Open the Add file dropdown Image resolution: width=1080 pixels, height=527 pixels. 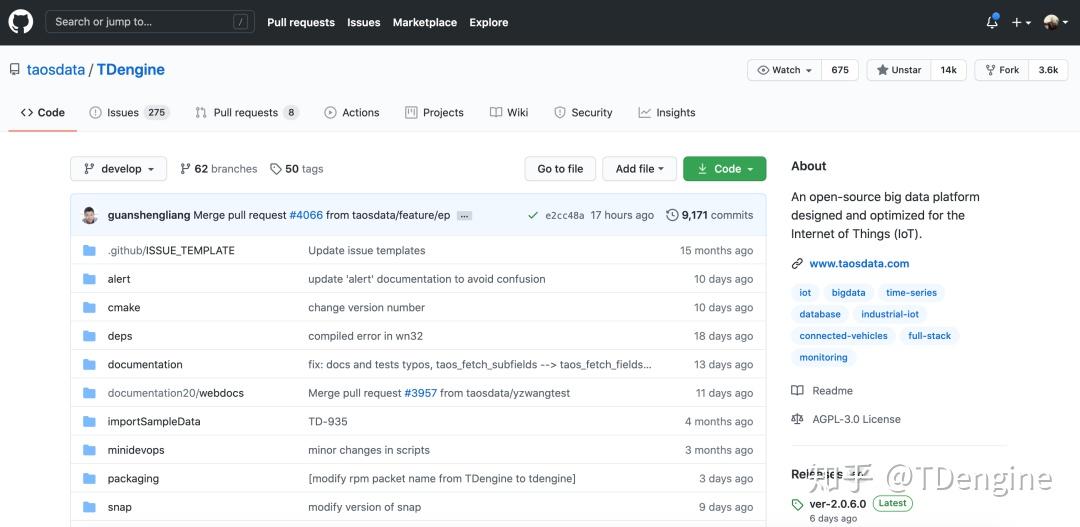tap(639, 169)
